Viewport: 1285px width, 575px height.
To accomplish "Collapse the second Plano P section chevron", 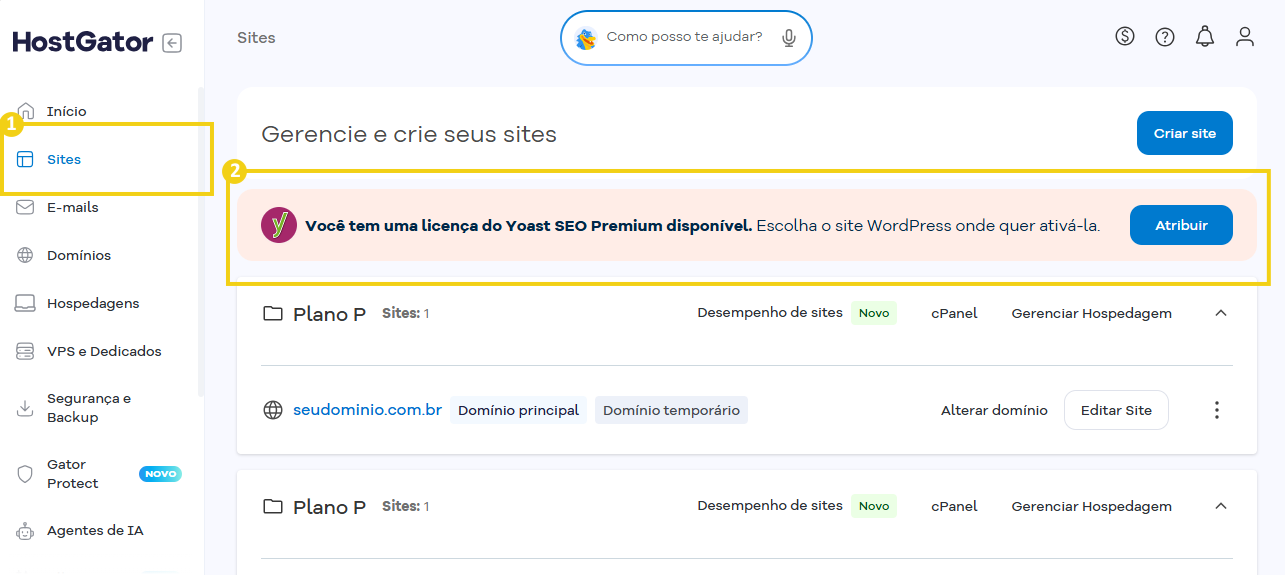I will [x=1220, y=506].
